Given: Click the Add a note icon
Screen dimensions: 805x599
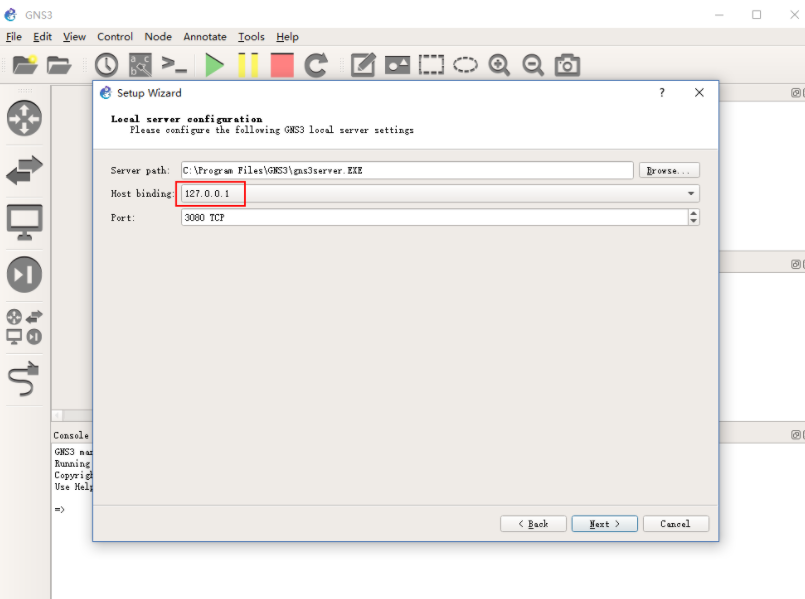Looking at the screenshot, I should coord(363,65).
